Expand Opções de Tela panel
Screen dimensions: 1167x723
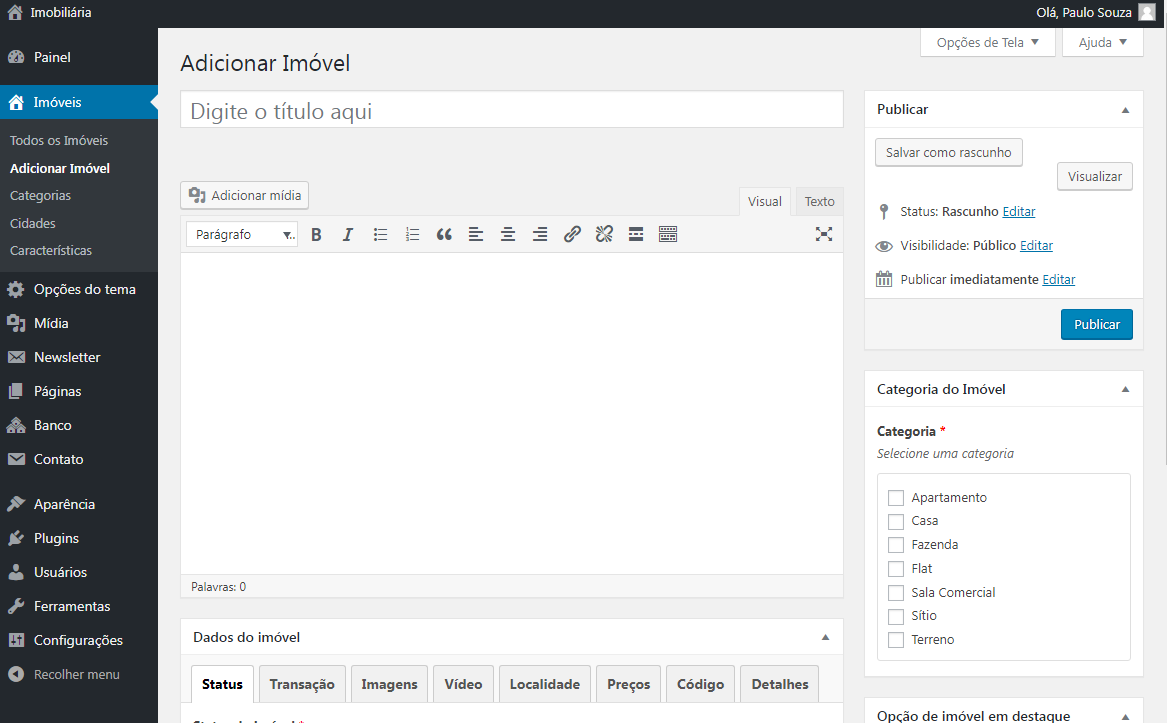988,42
